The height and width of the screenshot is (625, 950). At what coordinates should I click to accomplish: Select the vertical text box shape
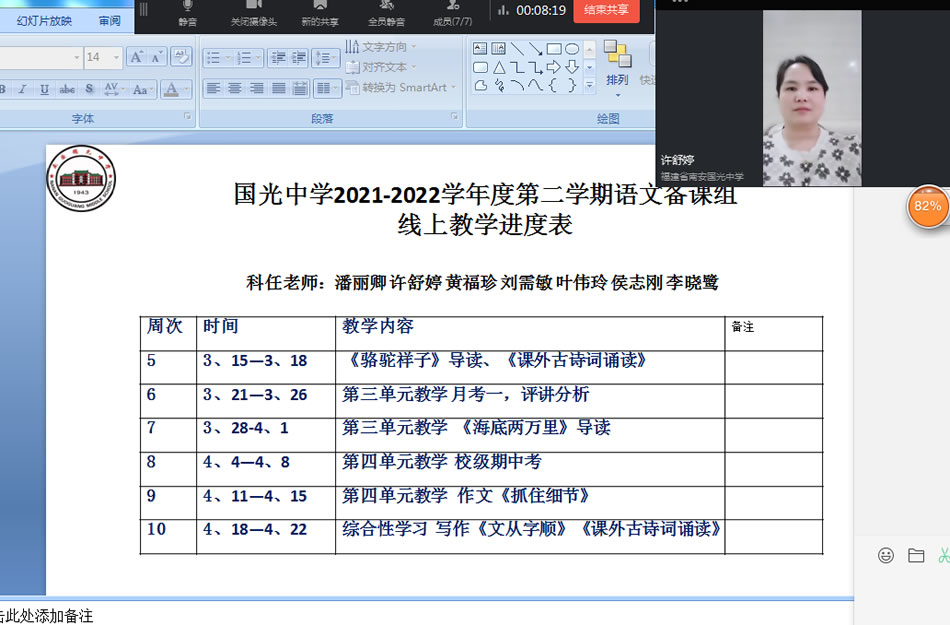499,48
